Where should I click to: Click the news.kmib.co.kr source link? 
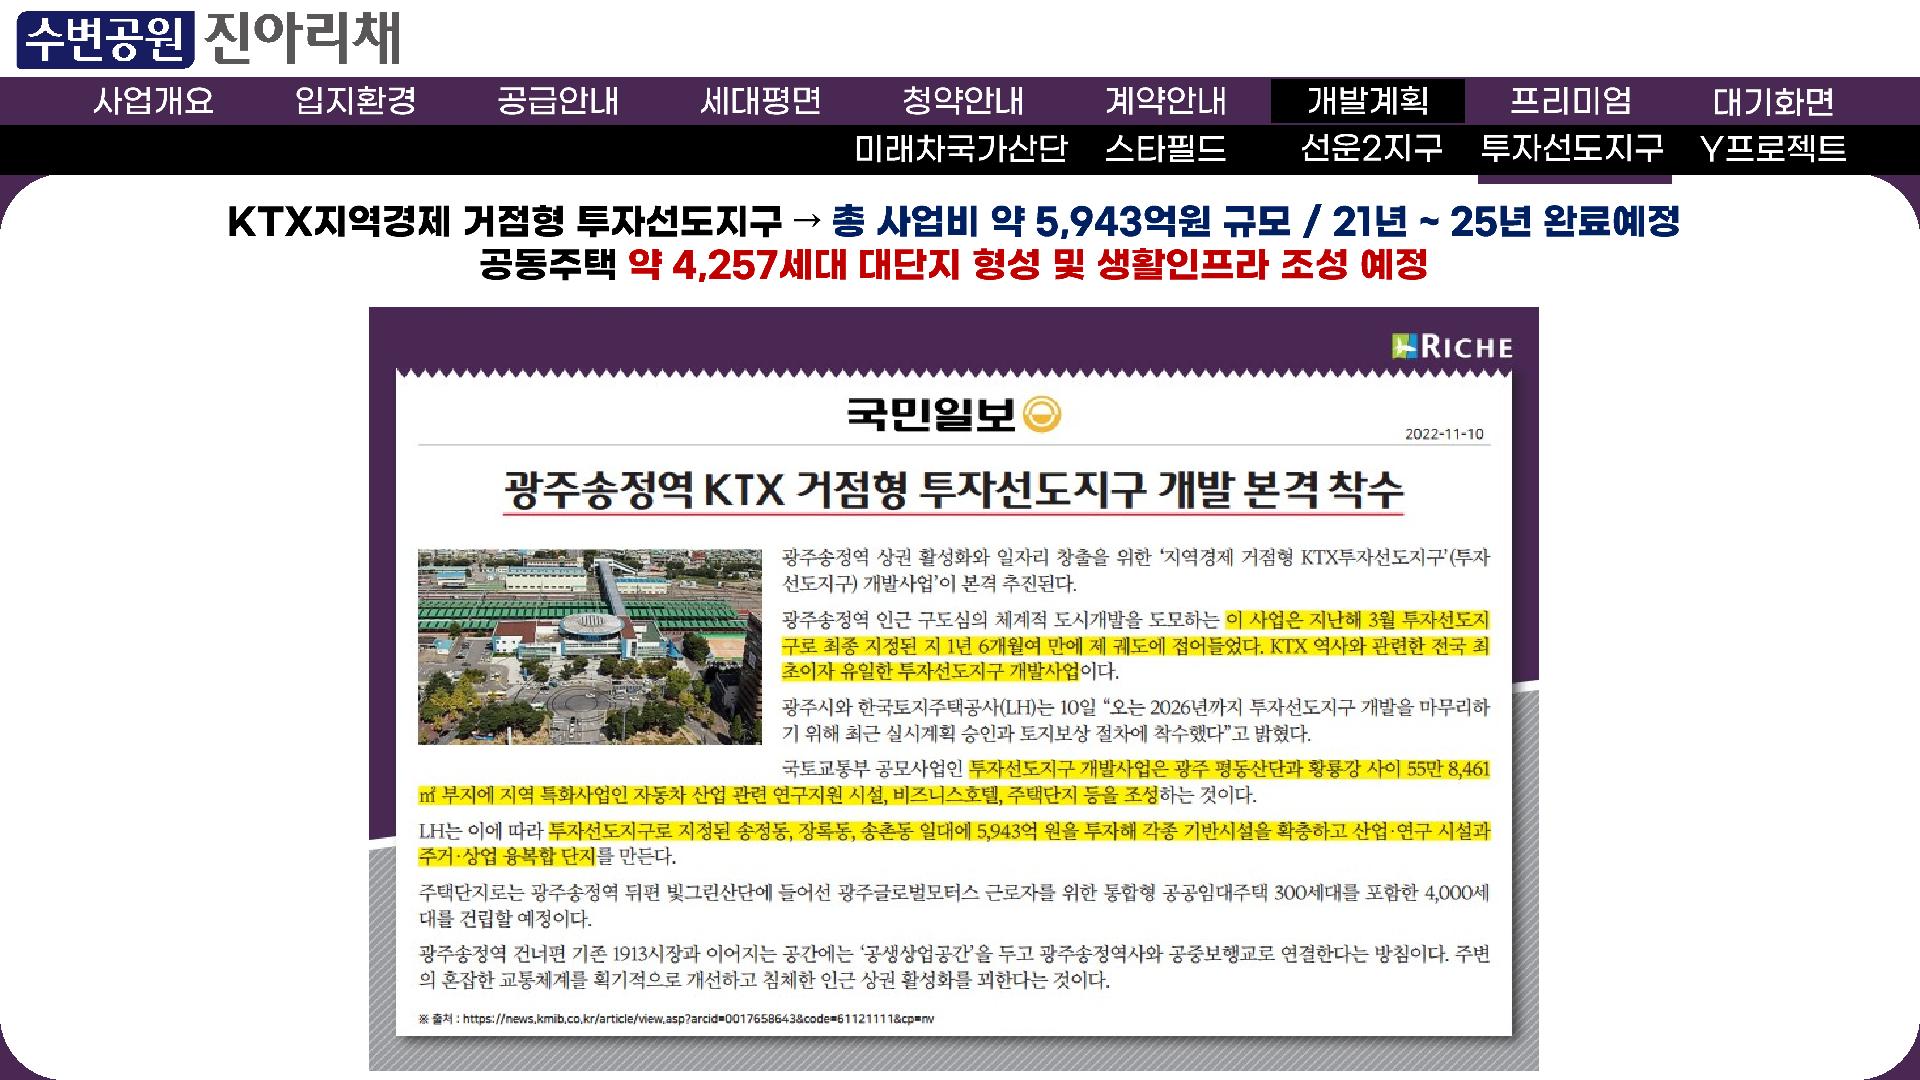[x=698, y=1019]
